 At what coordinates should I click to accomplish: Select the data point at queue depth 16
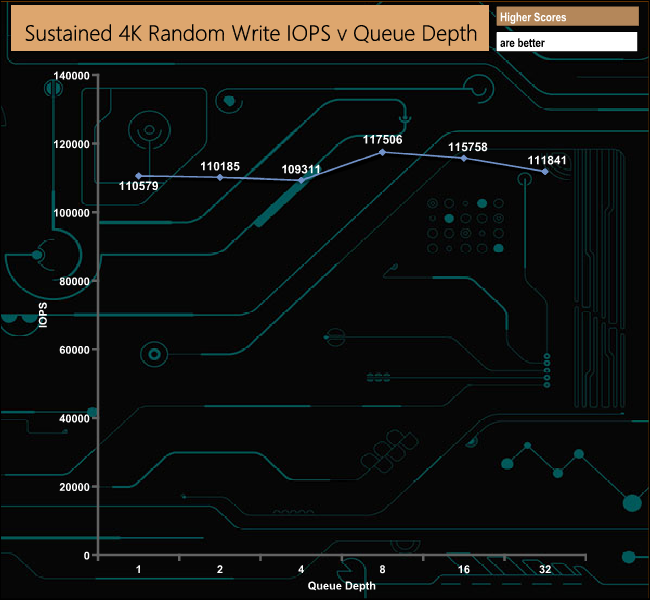click(x=464, y=158)
